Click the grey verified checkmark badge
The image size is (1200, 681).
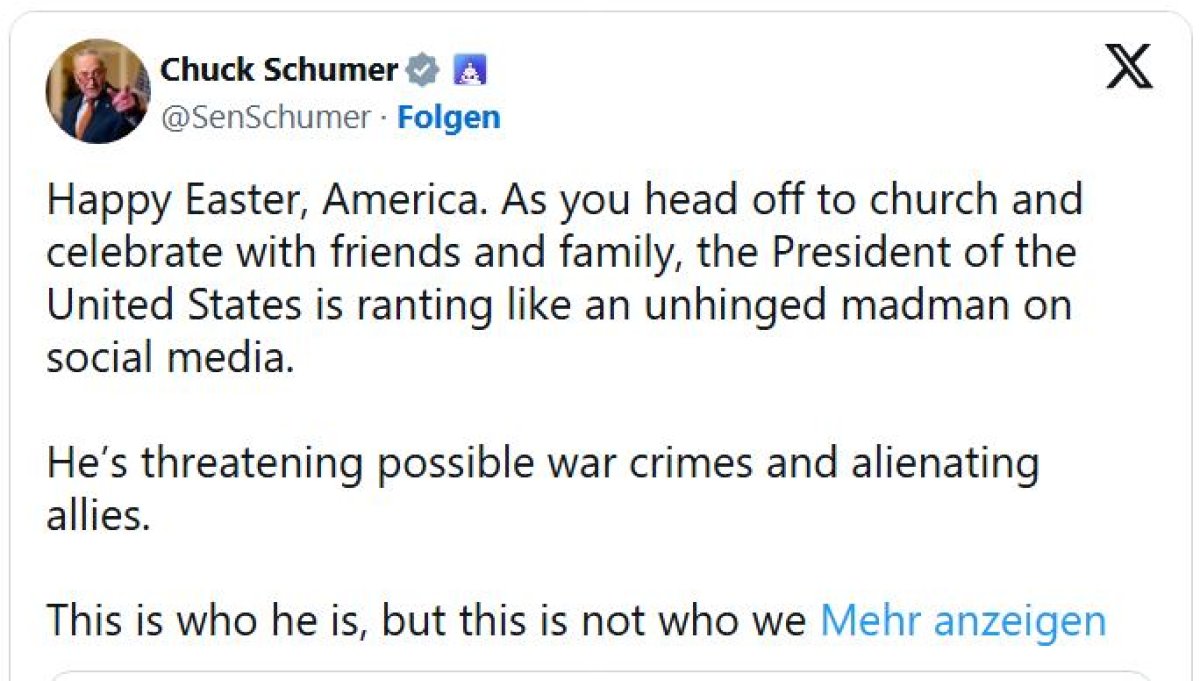(x=422, y=71)
